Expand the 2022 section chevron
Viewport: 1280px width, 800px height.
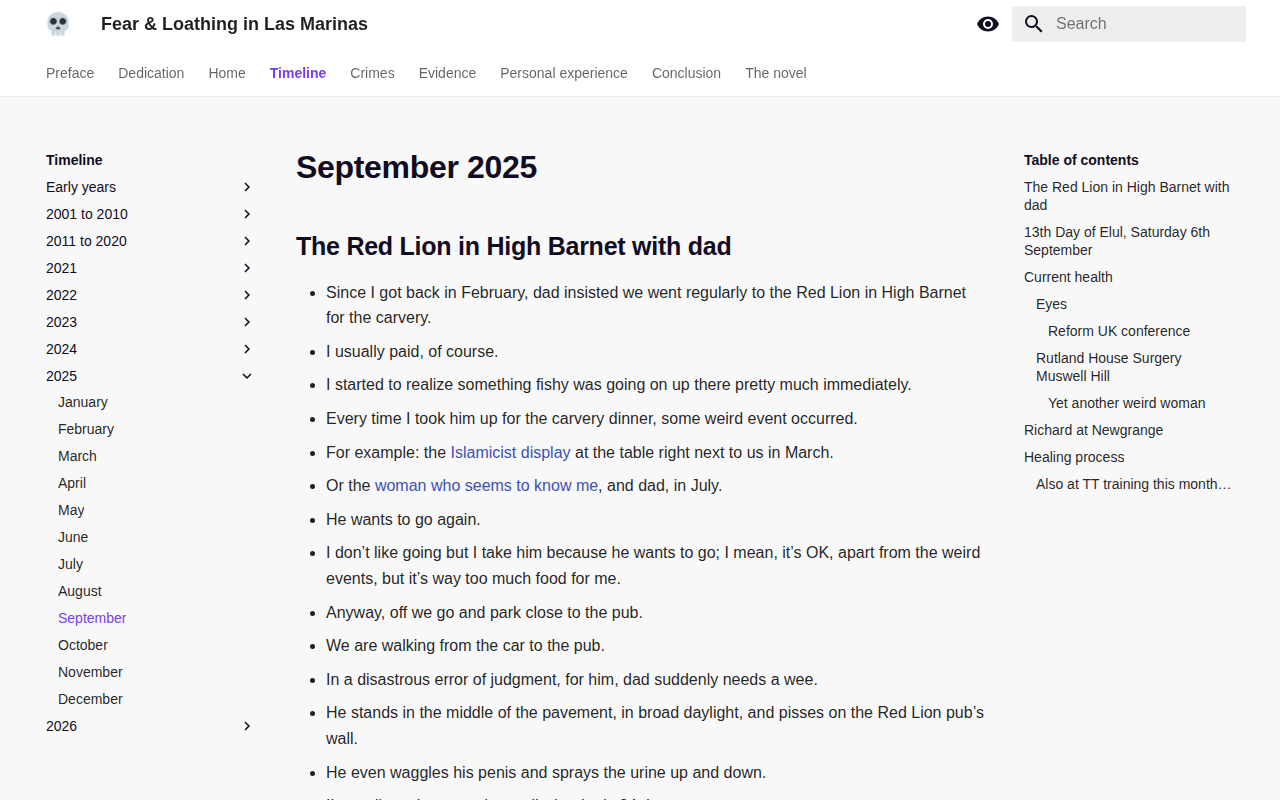pyautogui.click(x=247, y=295)
